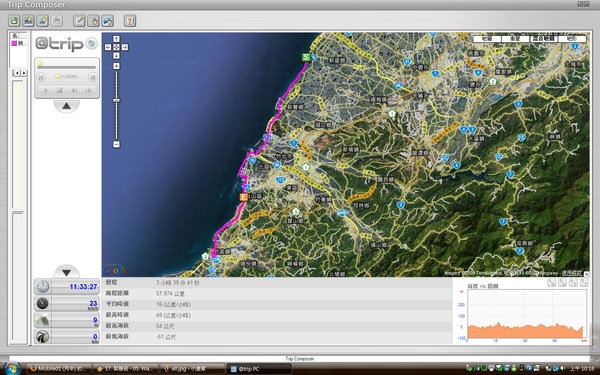Switch map to the first map-type tab
The width and height of the screenshot is (600, 375).
pos(487,39)
